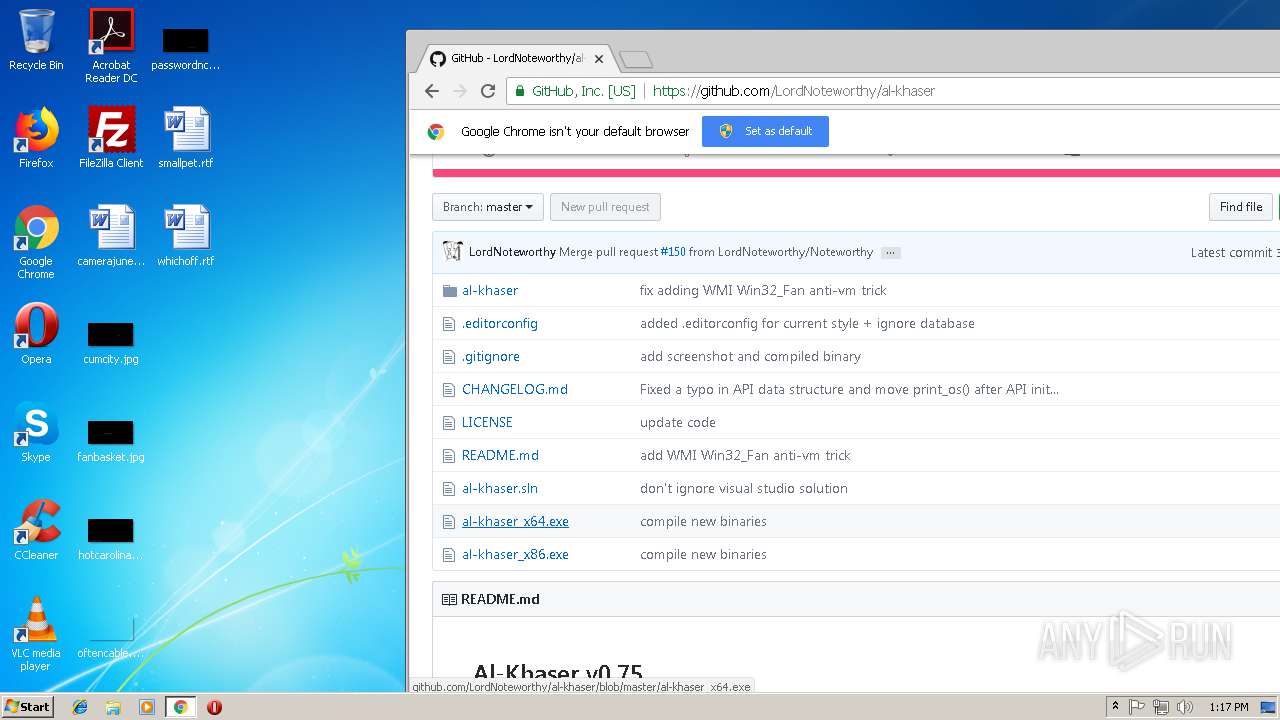
Task: Click the taskbar clock 1:17 PM
Action: tap(1228, 707)
